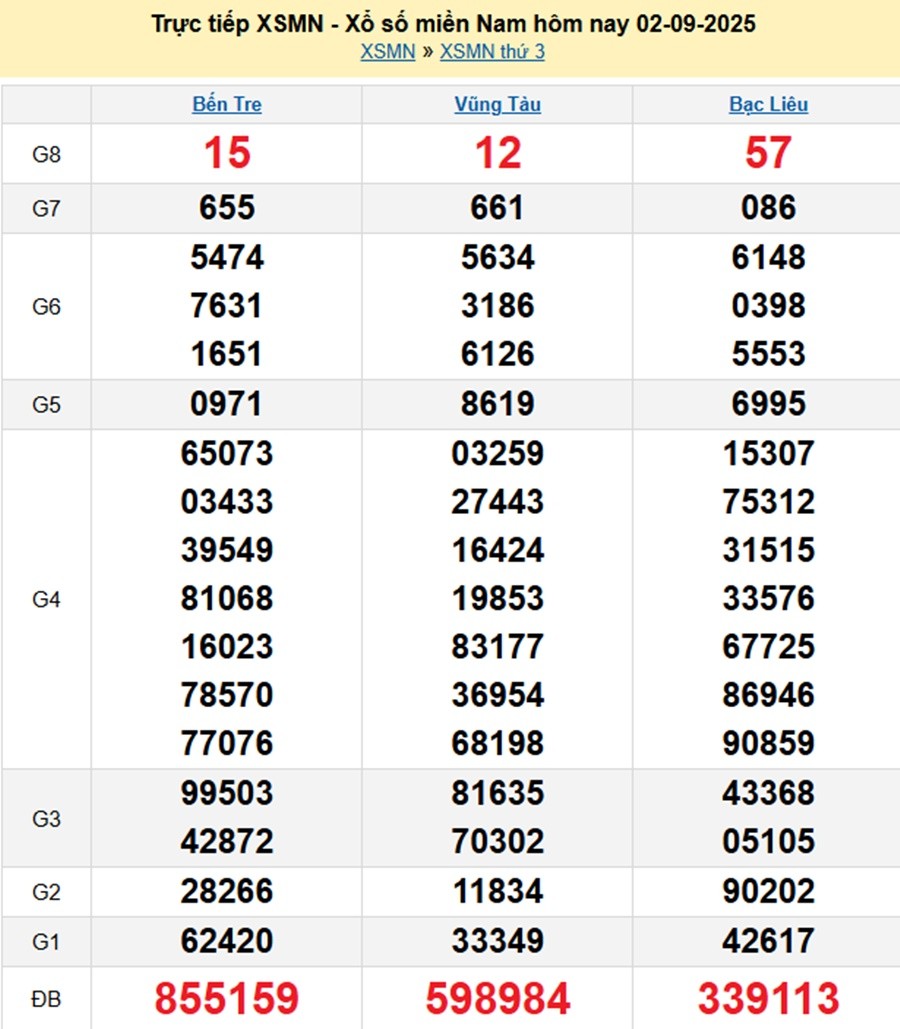Open the XSMN breadcrumb link
The image size is (900, 1029).
point(387,52)
